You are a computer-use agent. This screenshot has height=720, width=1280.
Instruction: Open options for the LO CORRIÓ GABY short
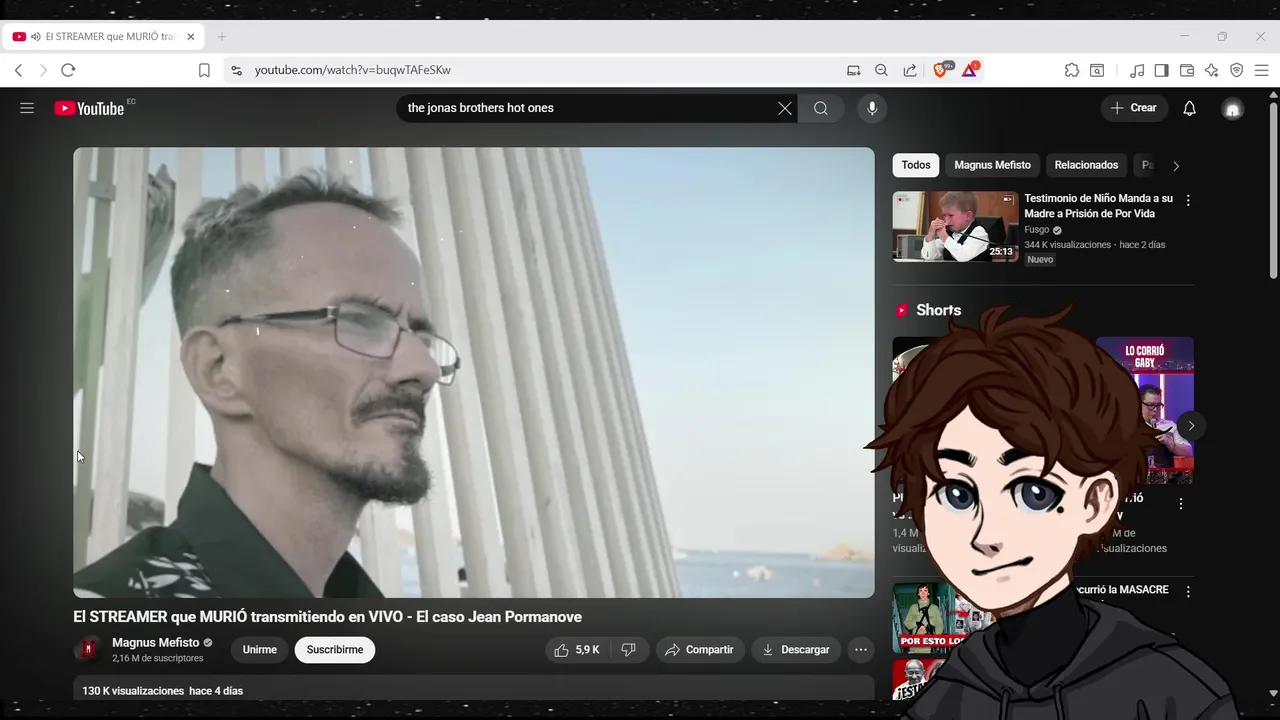point(1181,505)
